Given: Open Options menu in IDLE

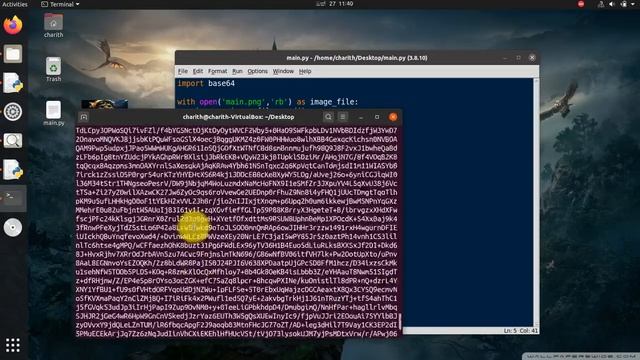Looking at the screenshot, I should pyautogui.click(x=258, y=71).
